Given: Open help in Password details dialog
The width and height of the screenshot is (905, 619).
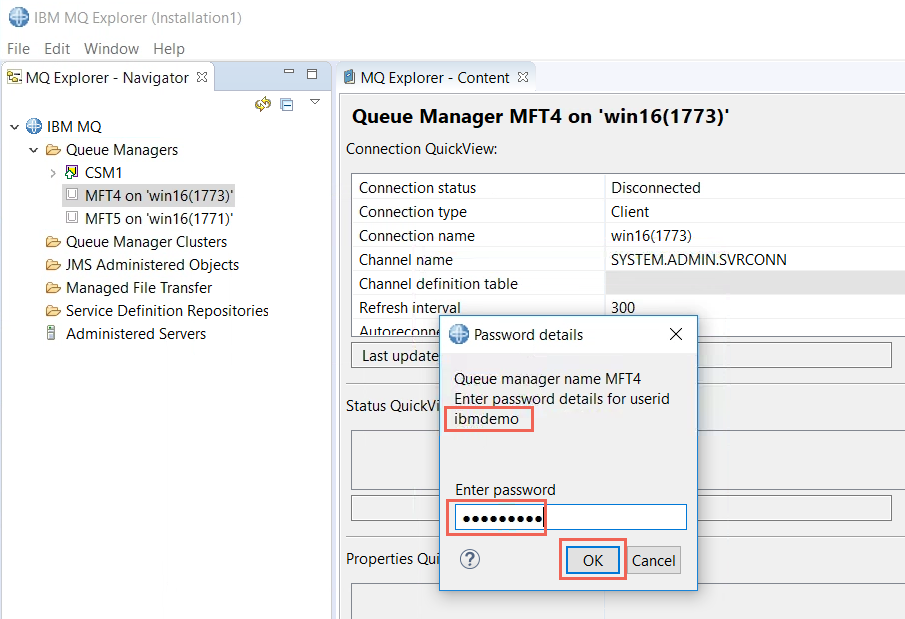Looking at the screenshot, I should (470, 559).
